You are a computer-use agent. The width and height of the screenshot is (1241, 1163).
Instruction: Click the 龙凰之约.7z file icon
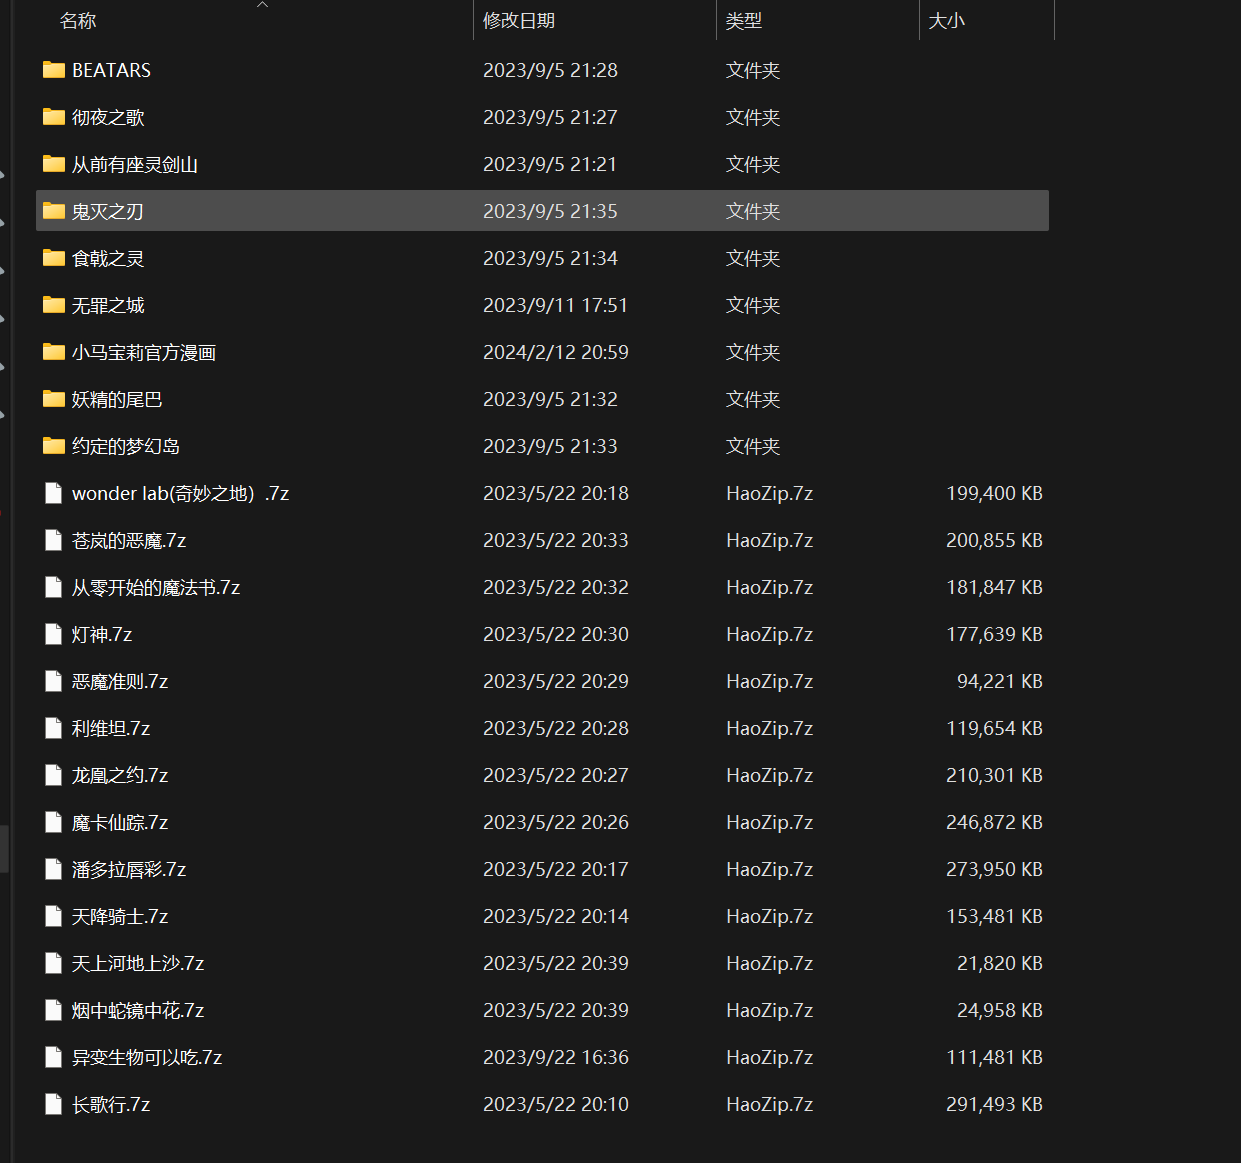point(54,775)
